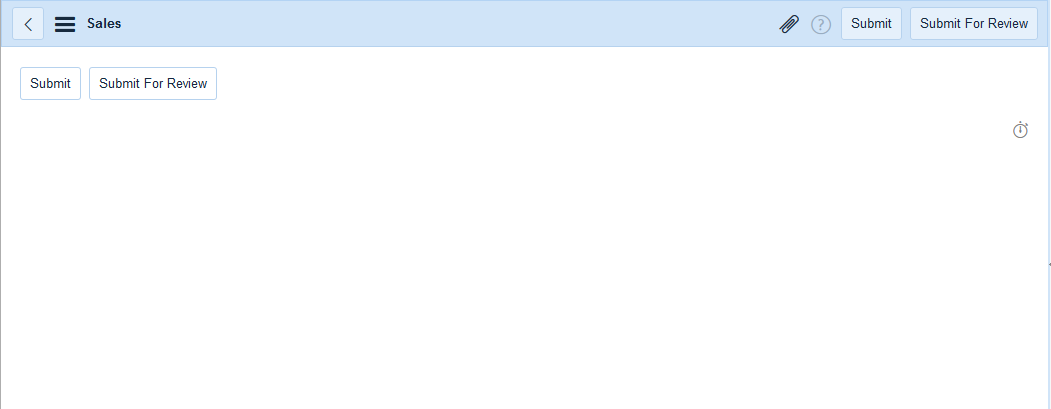Request review using top-right Submit For Review
The image size is (1051, 409).
[974, 23]
